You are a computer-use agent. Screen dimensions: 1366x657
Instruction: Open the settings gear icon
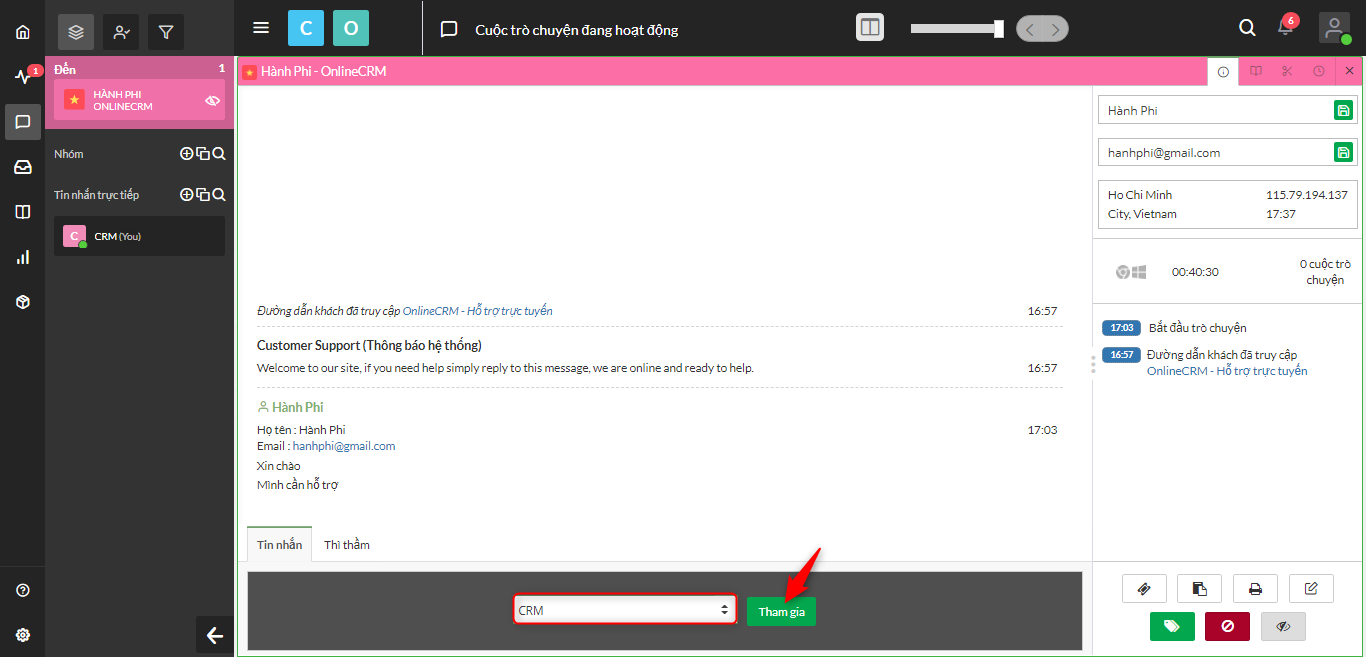tap(22, 635)
